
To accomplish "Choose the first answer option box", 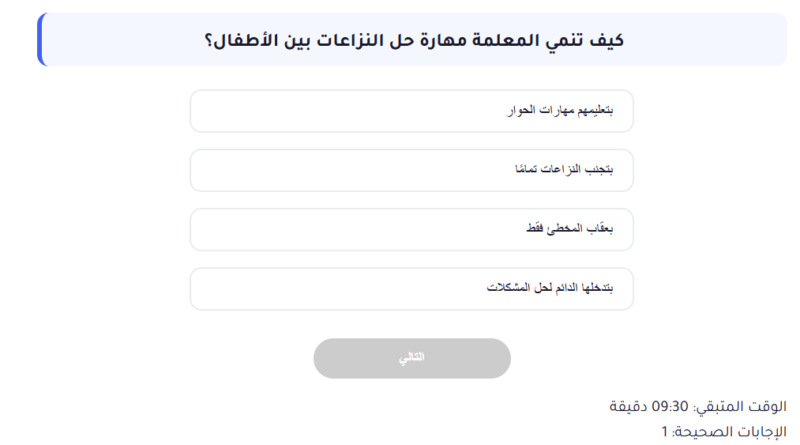I will (411, 111).
